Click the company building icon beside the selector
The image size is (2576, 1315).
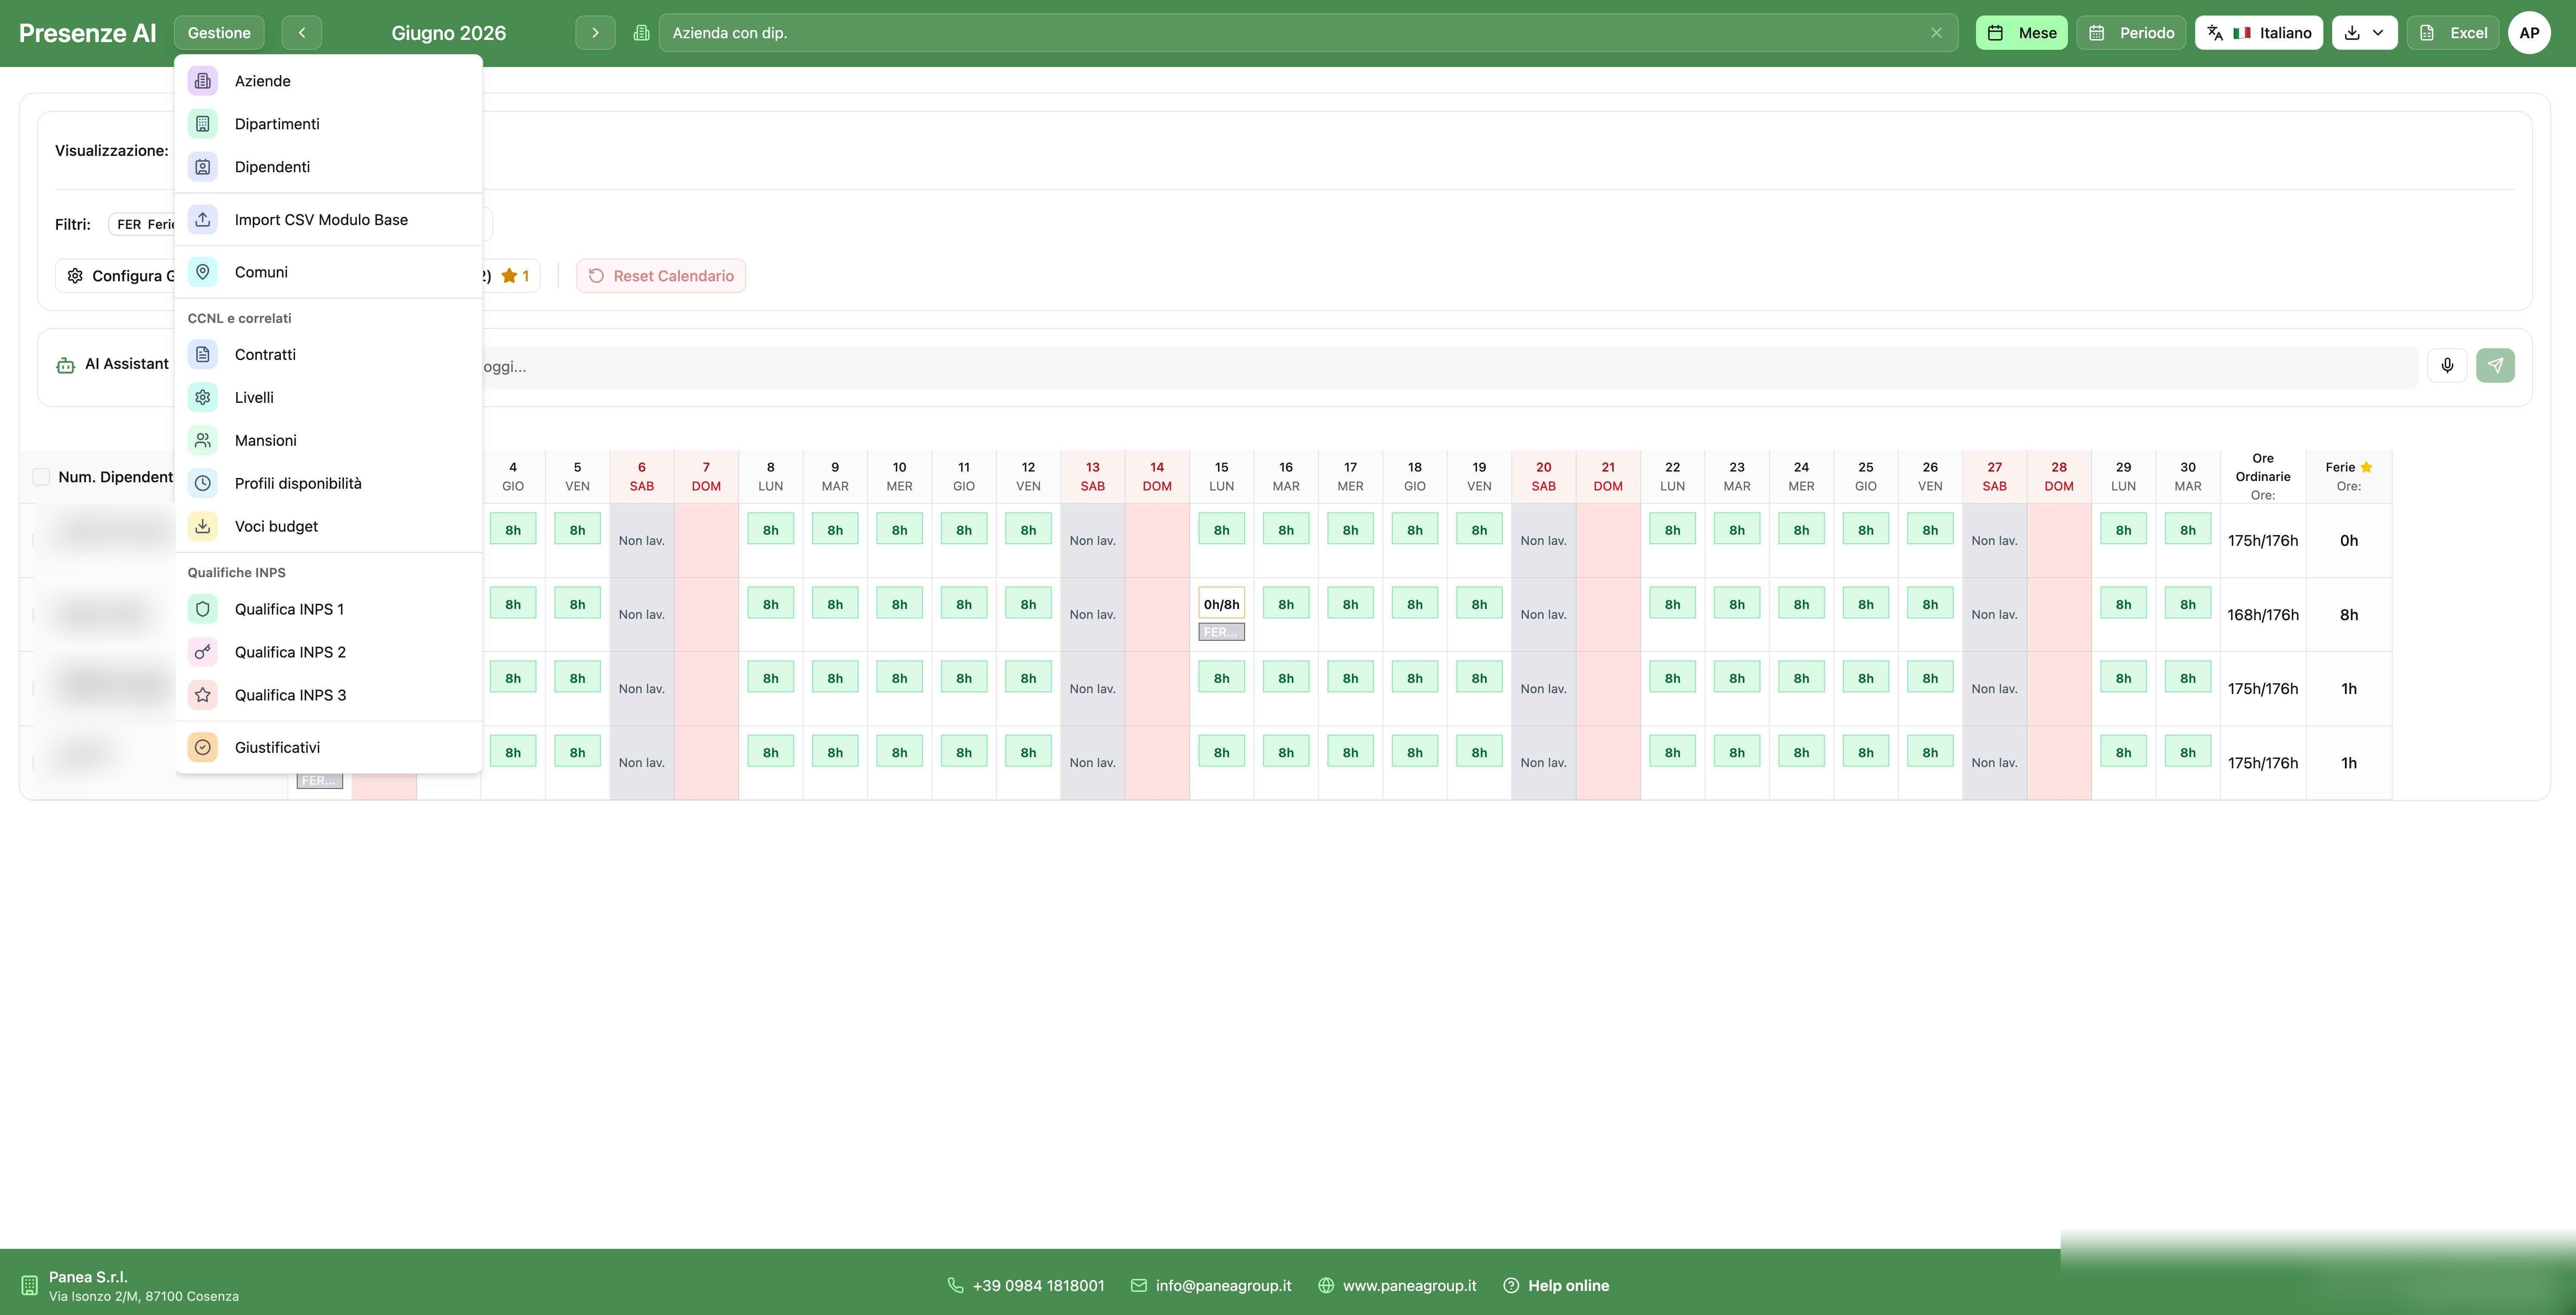coord(641,33)
